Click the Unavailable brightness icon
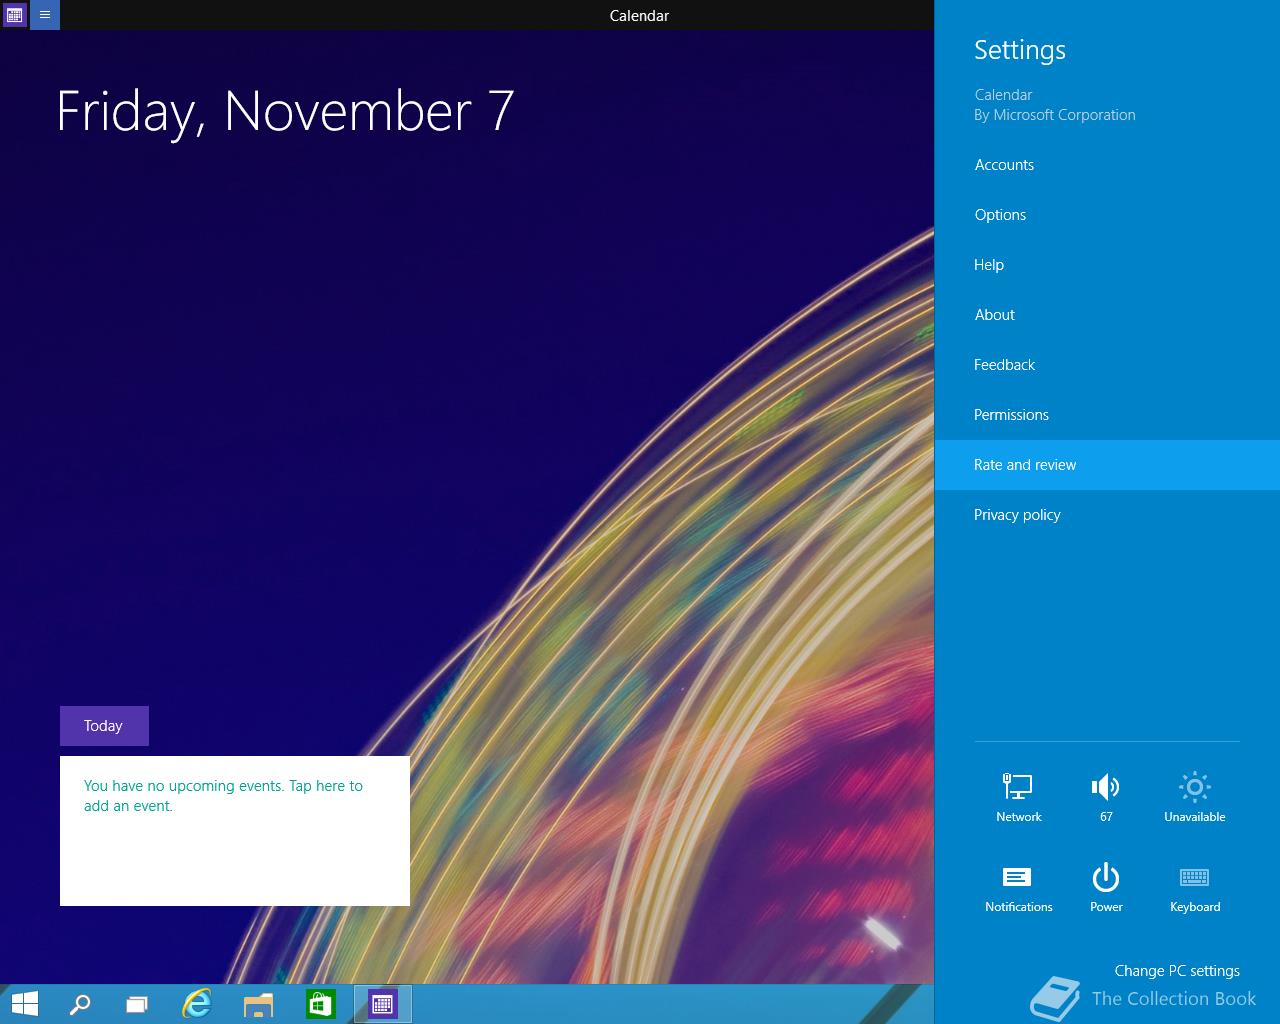 click(1194, 797)
